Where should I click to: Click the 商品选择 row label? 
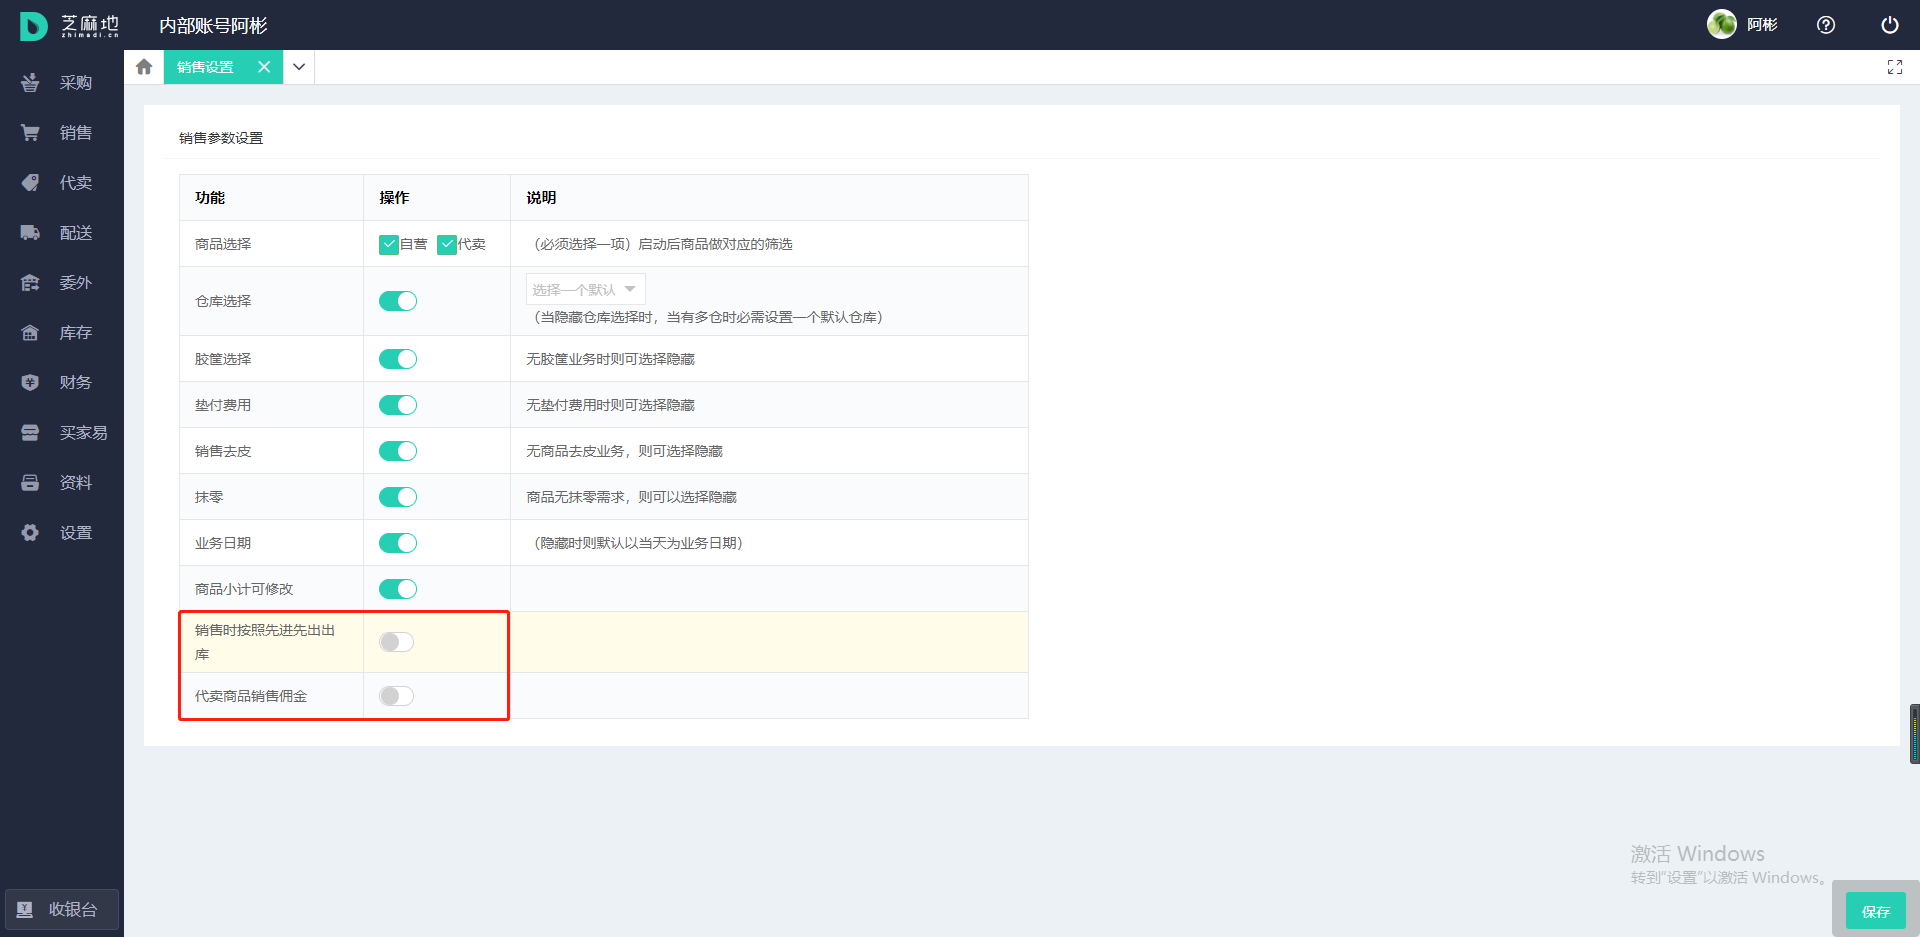(x=223, y=244)
